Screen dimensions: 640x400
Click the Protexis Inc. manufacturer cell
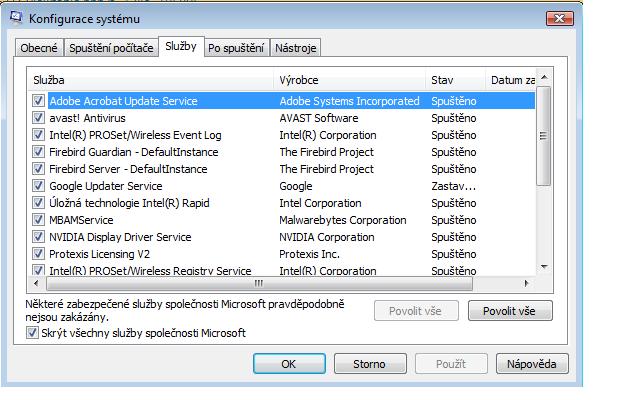pyautogui.click(x=309, y=254)
